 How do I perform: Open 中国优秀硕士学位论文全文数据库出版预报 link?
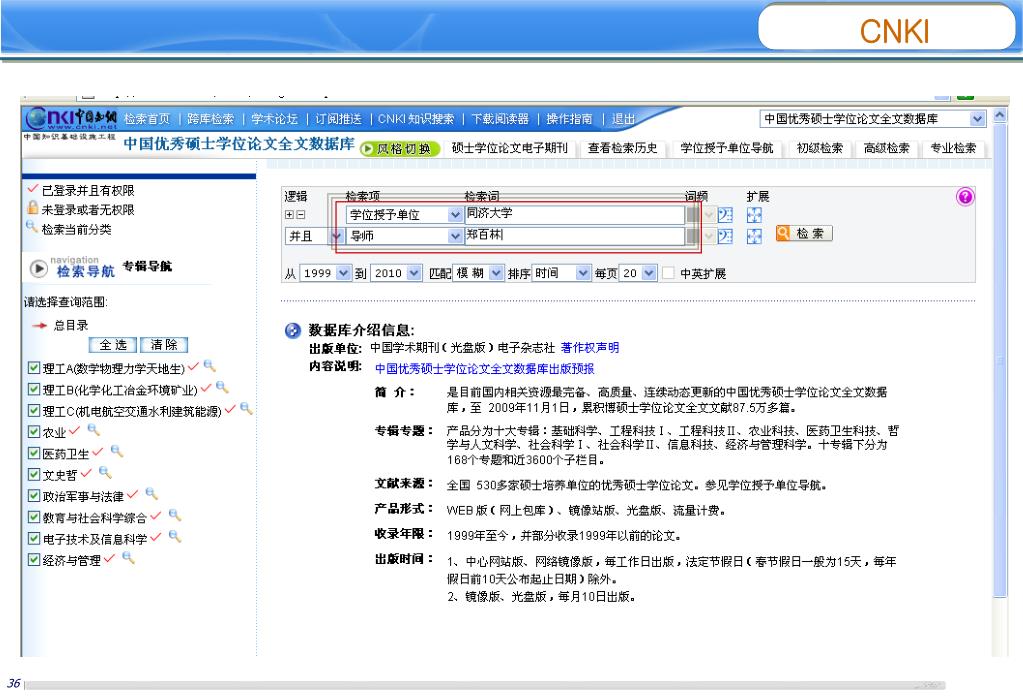click(484, 369)
